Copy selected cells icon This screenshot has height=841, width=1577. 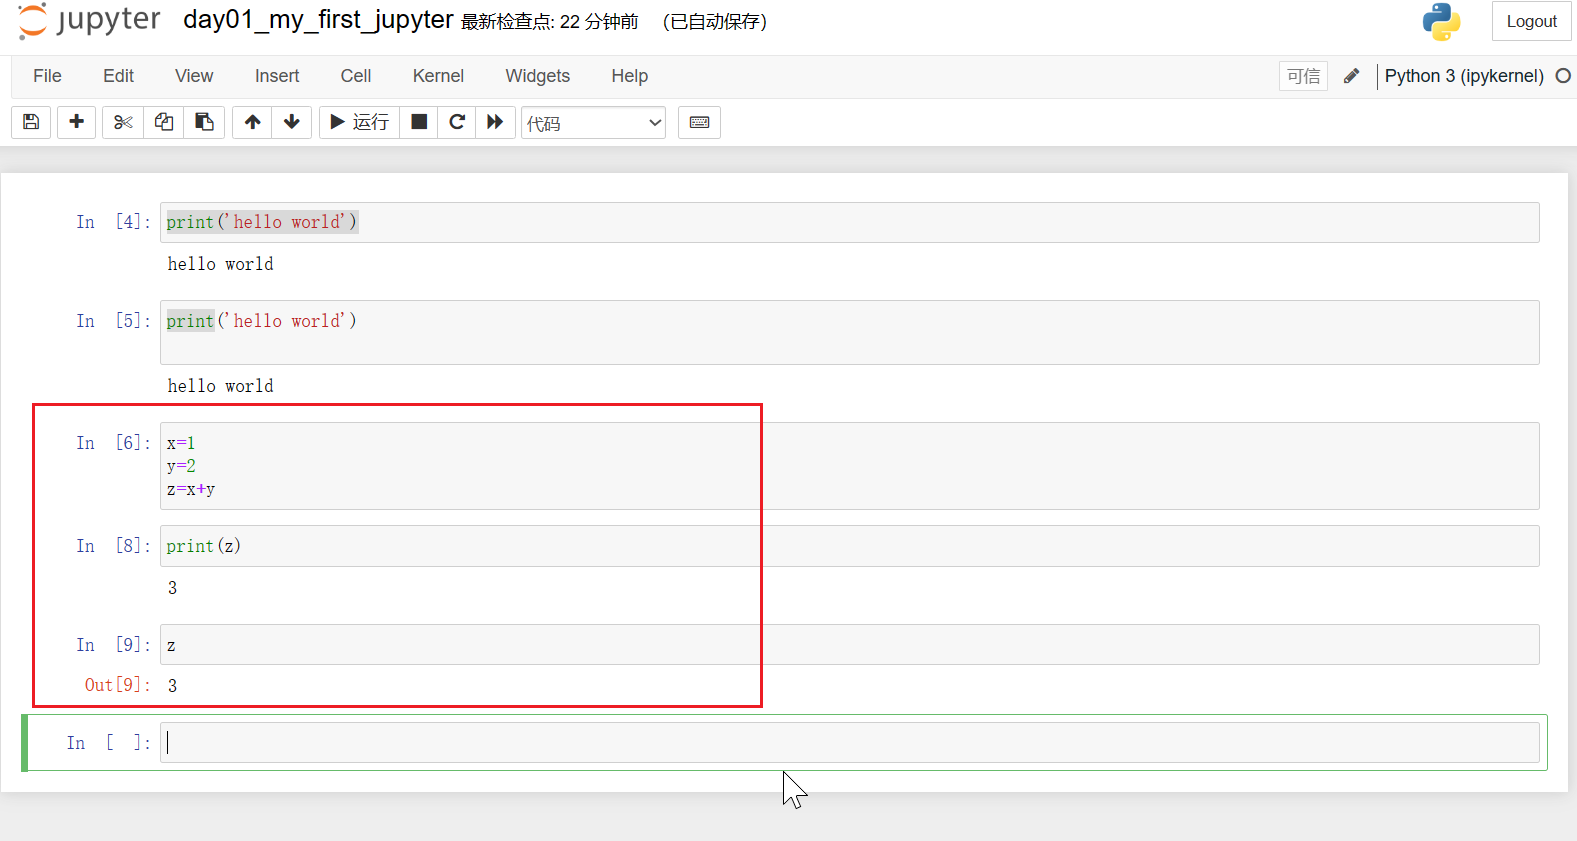[x=164, y=122]
